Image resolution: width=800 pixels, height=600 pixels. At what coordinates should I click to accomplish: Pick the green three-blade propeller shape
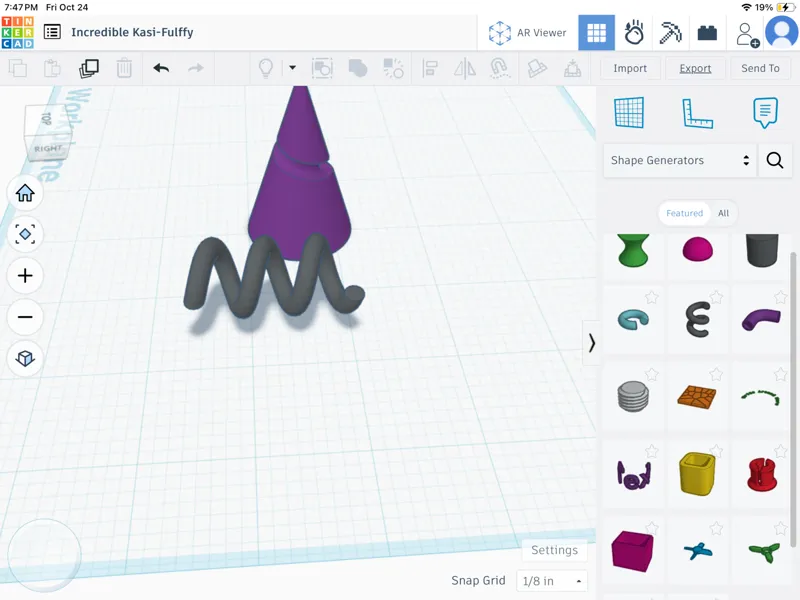[x=764, y=552]
